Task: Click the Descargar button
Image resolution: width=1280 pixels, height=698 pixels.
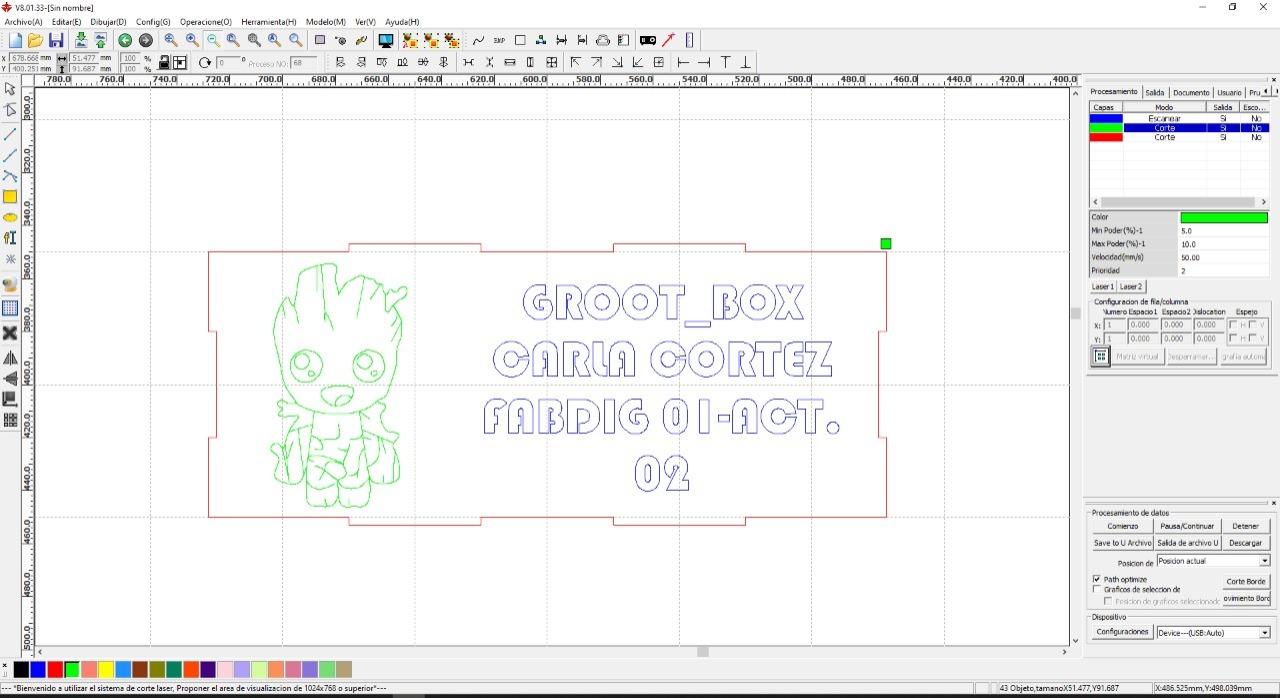Action: (x=1245, y=543)
